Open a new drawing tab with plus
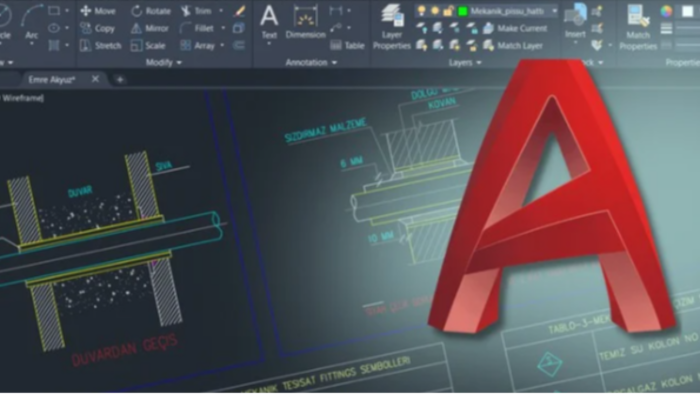Image resolution: width=700 pixels, height=394 pixels. click(120, 79)
